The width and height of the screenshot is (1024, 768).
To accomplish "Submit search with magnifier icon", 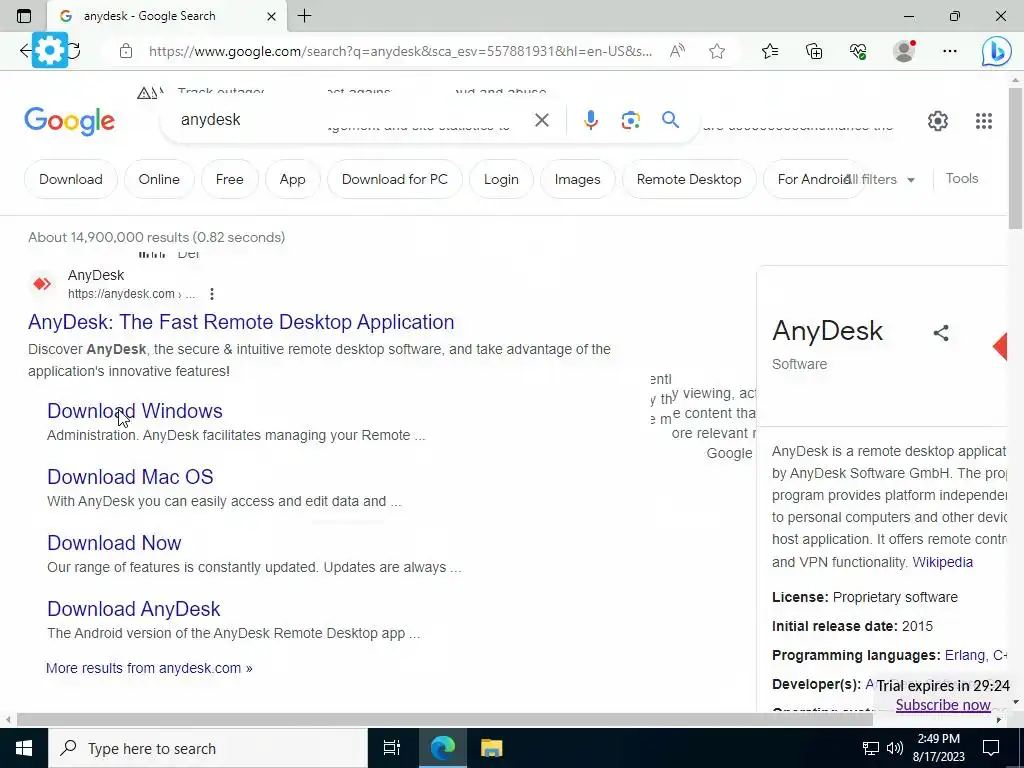I will point(670,120).
